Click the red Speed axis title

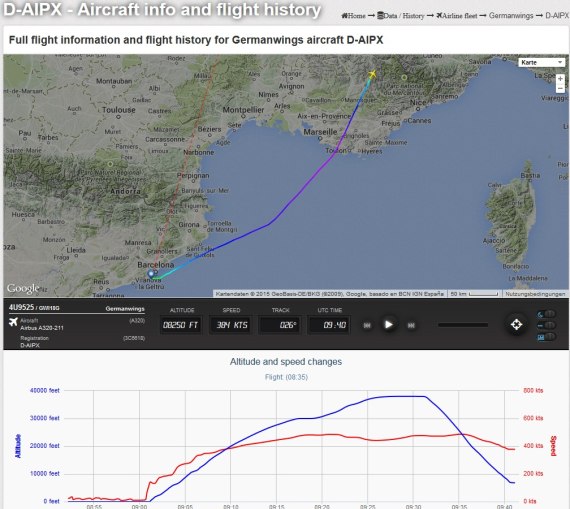pyautogui.click(x=553, y=446)
